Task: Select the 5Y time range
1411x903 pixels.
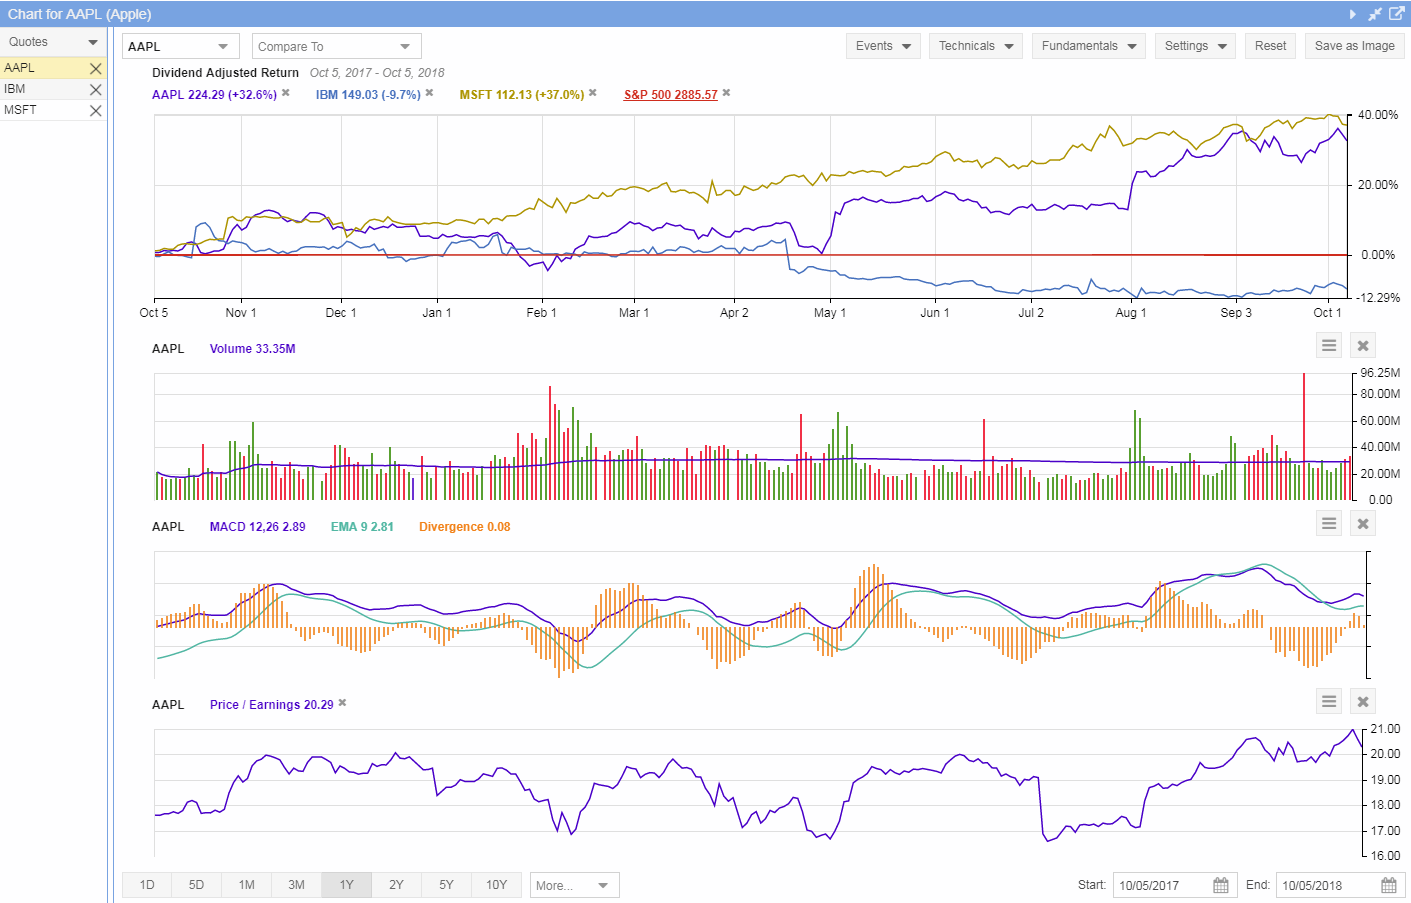Action: click(x=447, y=885)
